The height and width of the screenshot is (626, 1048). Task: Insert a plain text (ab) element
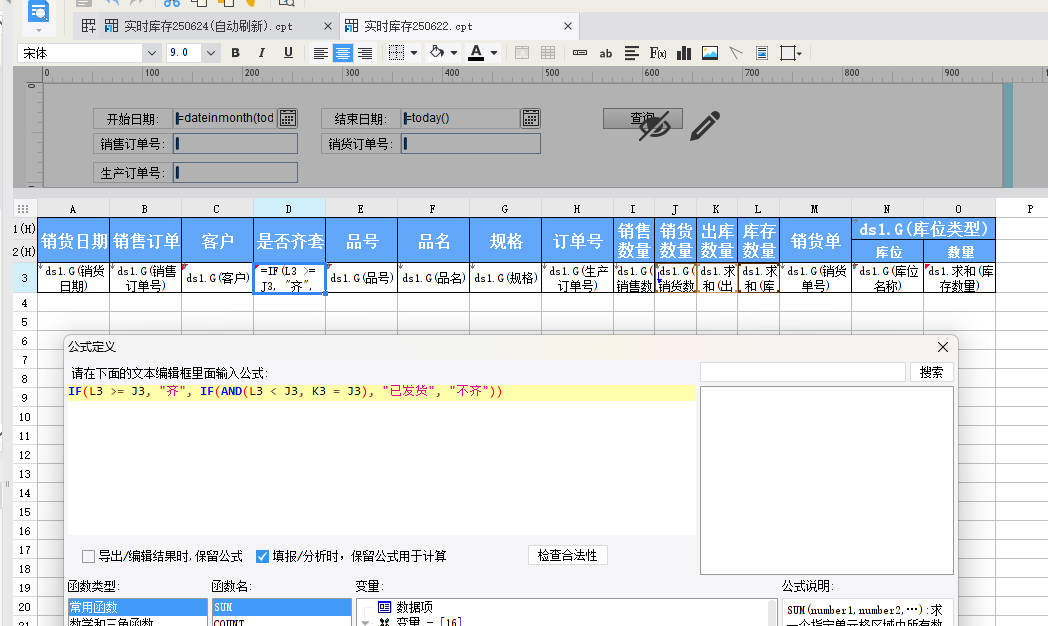[606, 53]
